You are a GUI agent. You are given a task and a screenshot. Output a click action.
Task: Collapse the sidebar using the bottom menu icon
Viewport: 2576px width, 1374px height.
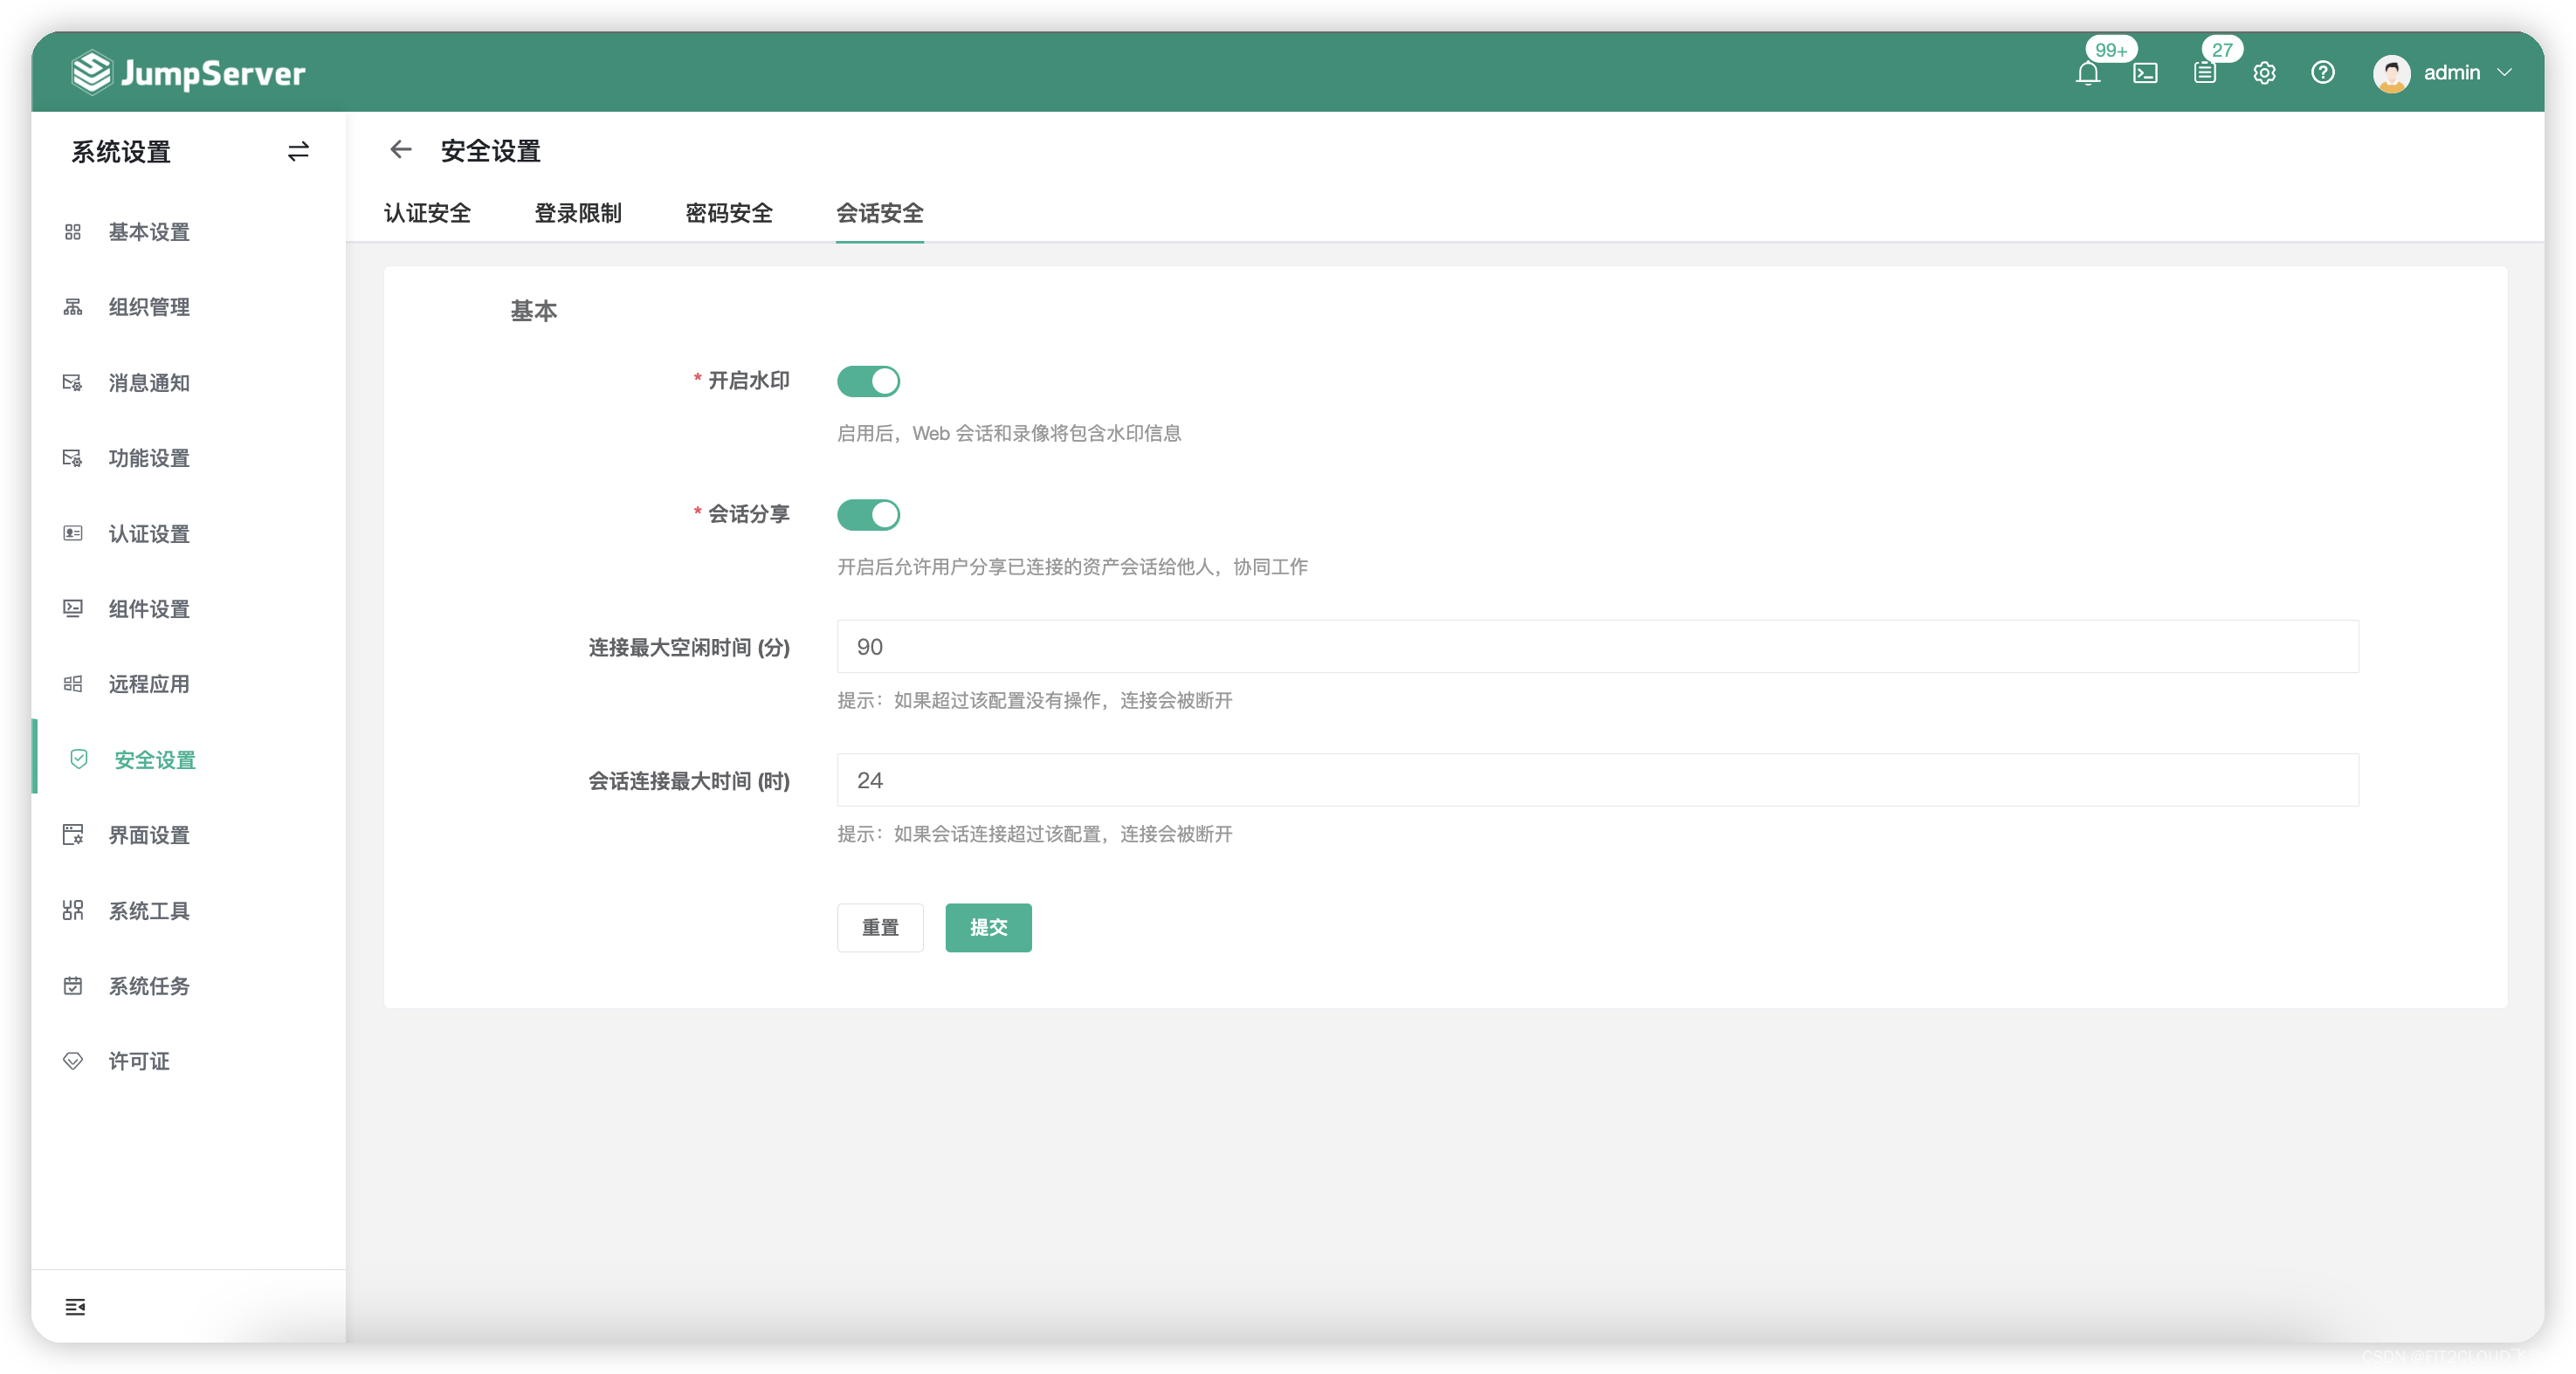tap(75, 1307)
